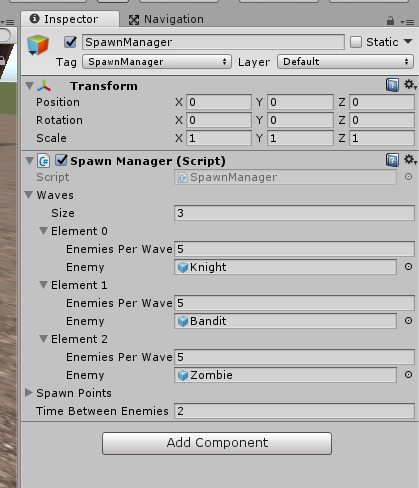Disable the Spawn Manager script component checkbox
The image size is (419, 488).
tap(61, 160)
